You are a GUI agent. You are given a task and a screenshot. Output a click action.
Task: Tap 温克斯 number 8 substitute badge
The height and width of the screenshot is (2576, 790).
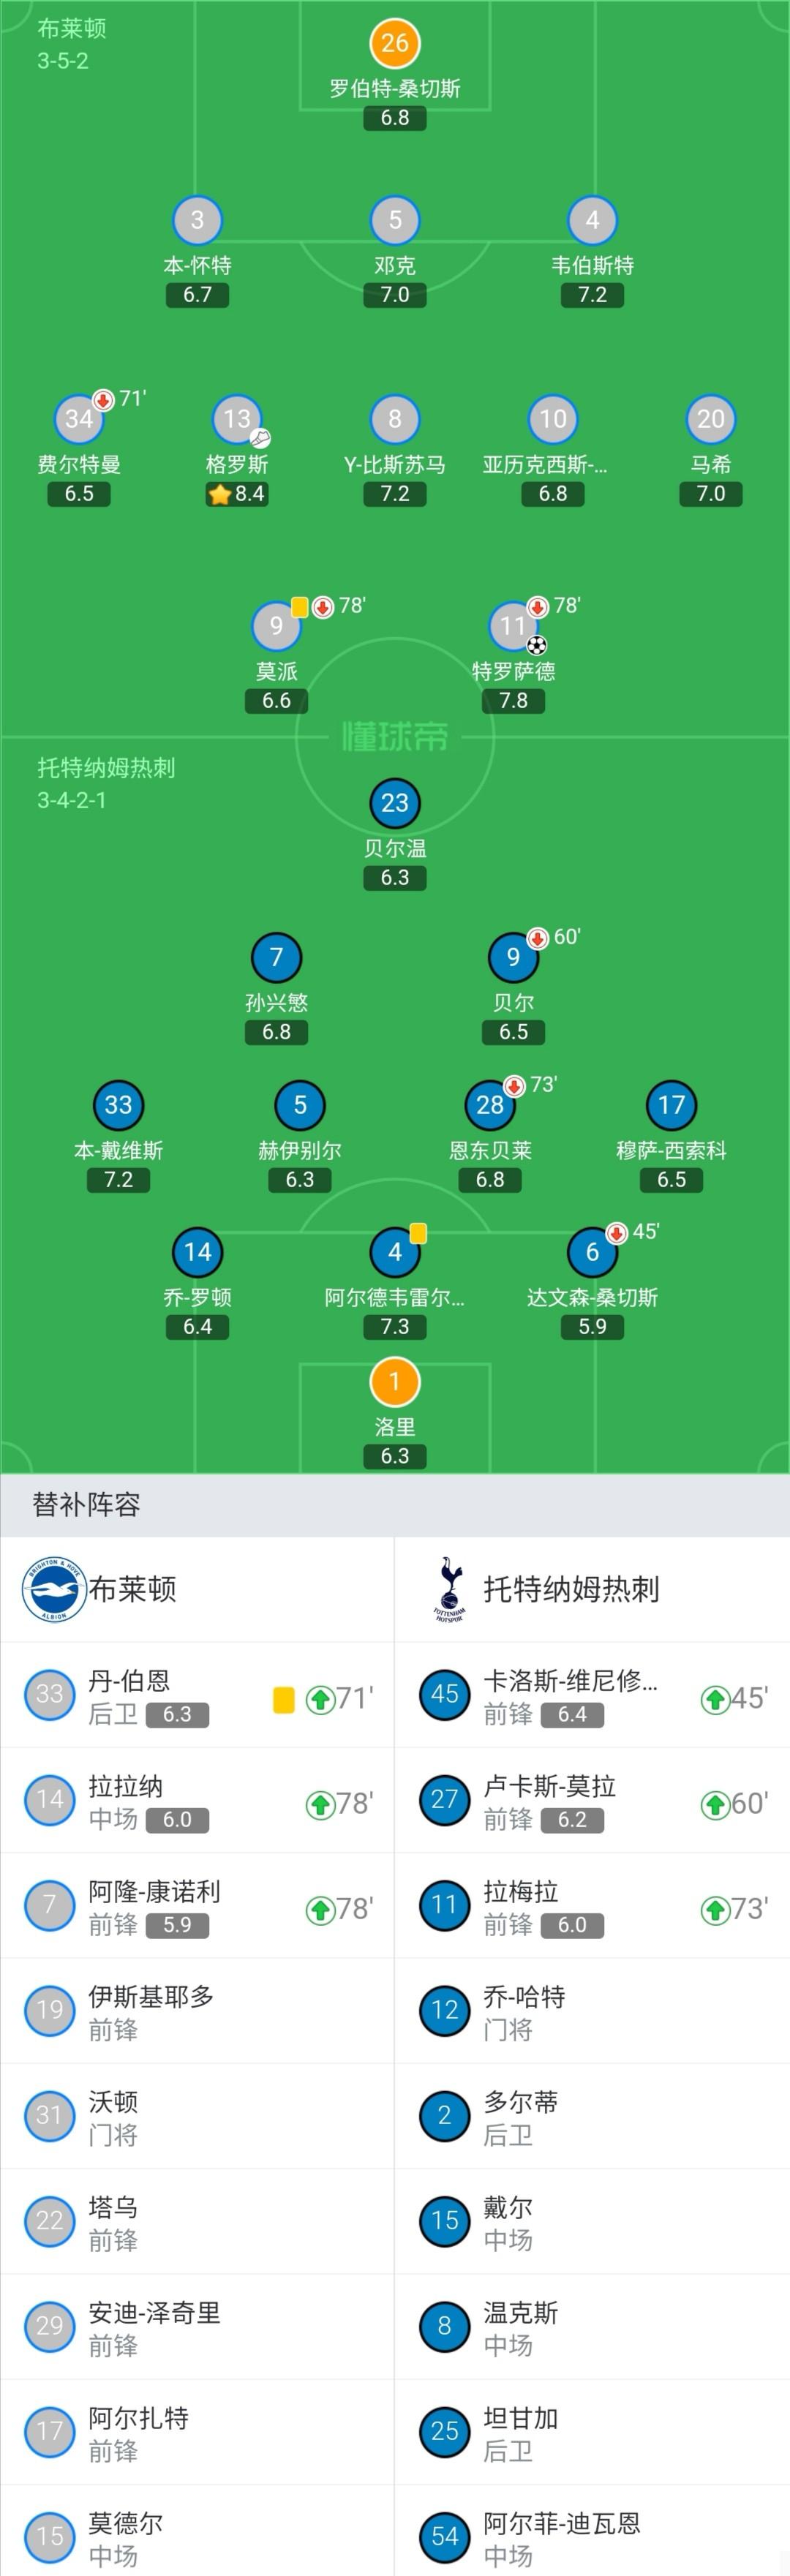click(445, 2326)
